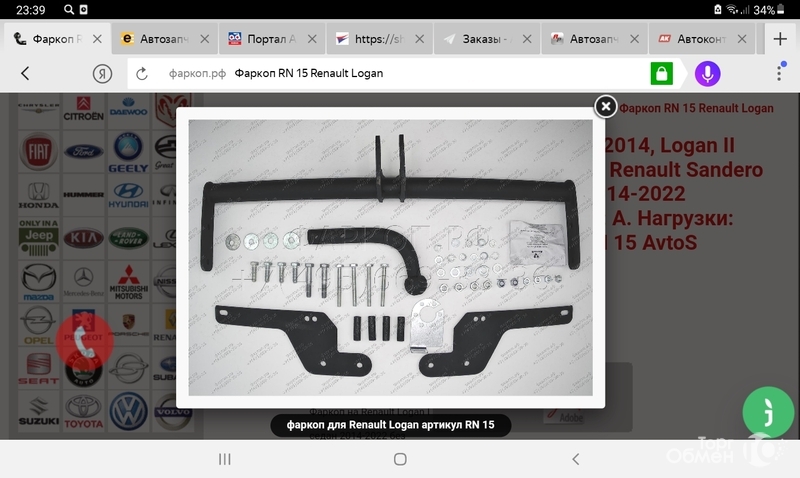The height and width of the screenshot is (478, 800).
Task: Tap the Mercedes-Benz brand logo
Action: [83, 282]
